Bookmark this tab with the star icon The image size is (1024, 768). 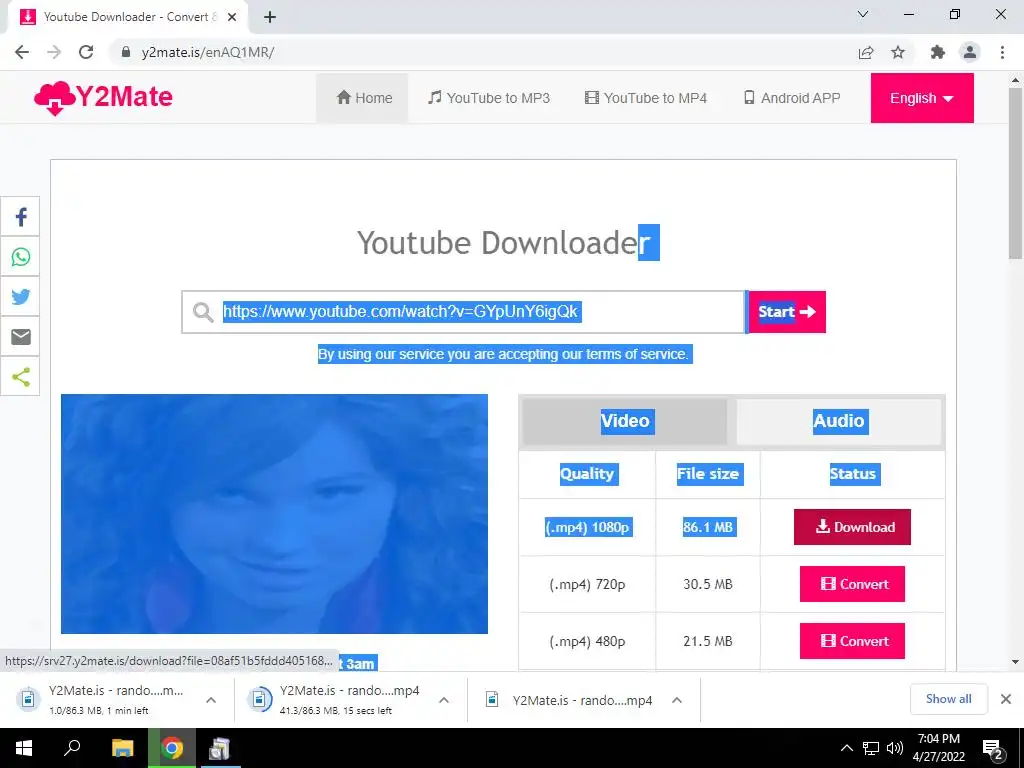898,52
